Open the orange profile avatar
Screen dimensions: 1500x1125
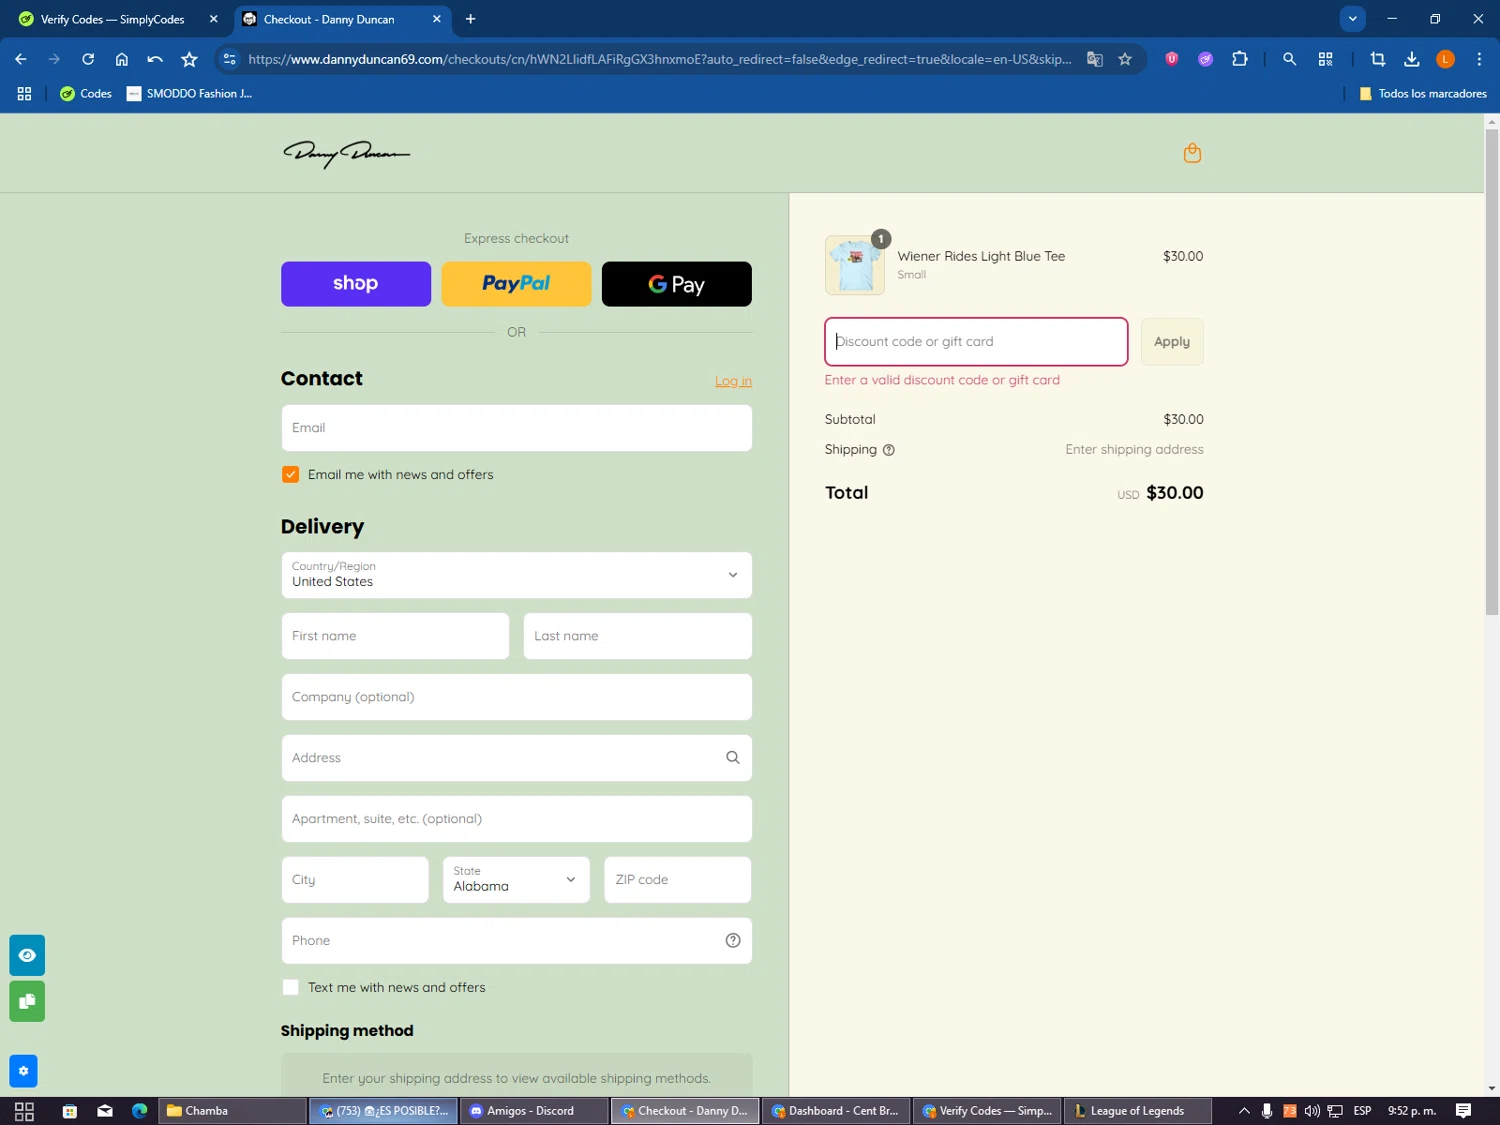(1445, 59)
